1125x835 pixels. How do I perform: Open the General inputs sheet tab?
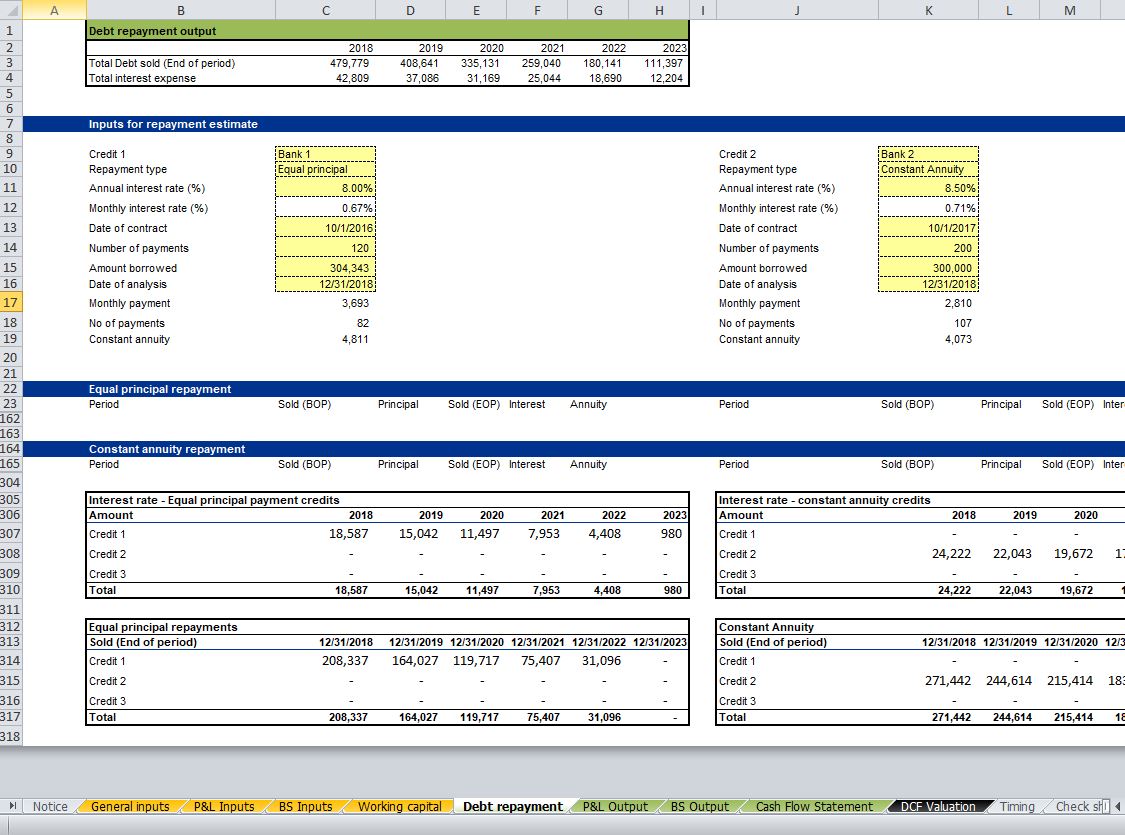click(130, 806)
